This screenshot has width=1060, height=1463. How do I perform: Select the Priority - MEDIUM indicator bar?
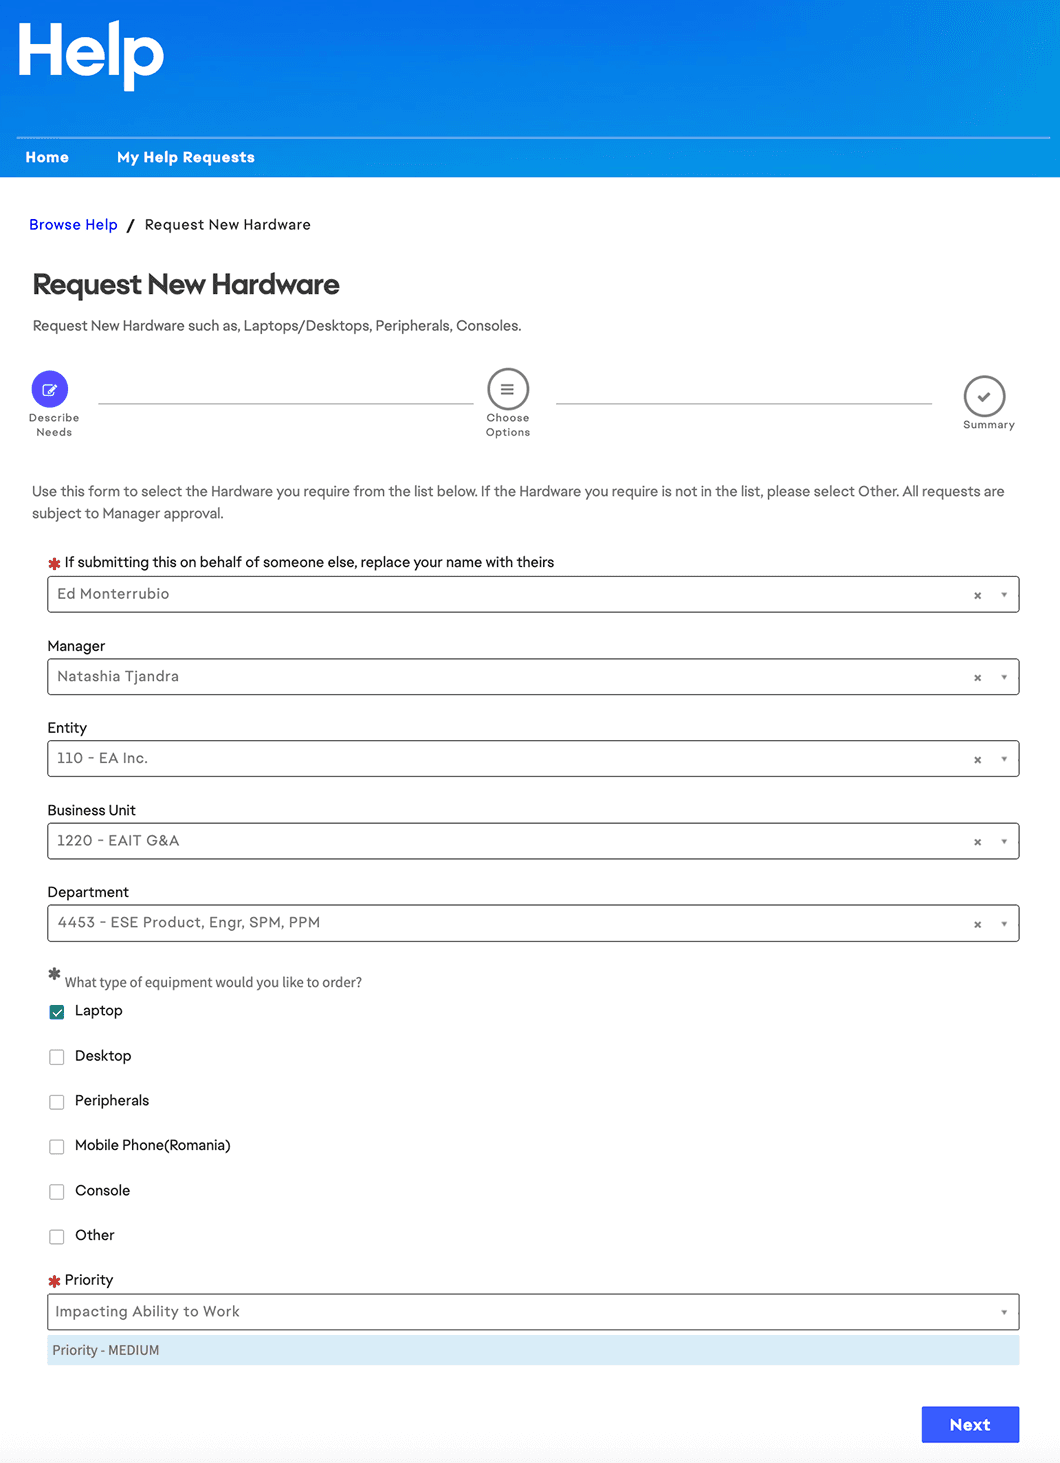point(533,1350)
